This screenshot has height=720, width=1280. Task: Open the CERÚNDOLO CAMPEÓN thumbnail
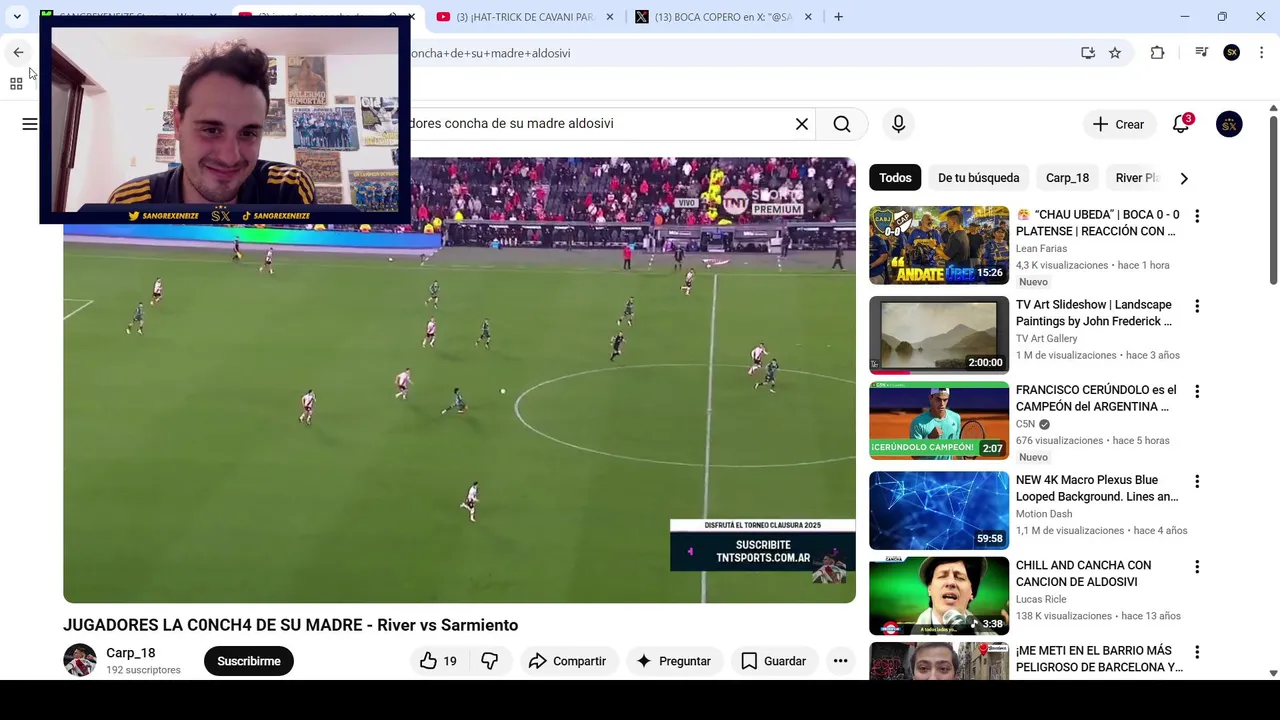tap(939, 420)
